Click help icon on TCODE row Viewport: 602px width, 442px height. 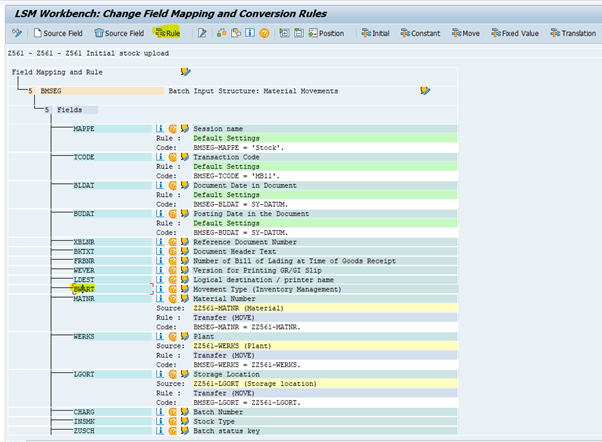tap(173, 157)
